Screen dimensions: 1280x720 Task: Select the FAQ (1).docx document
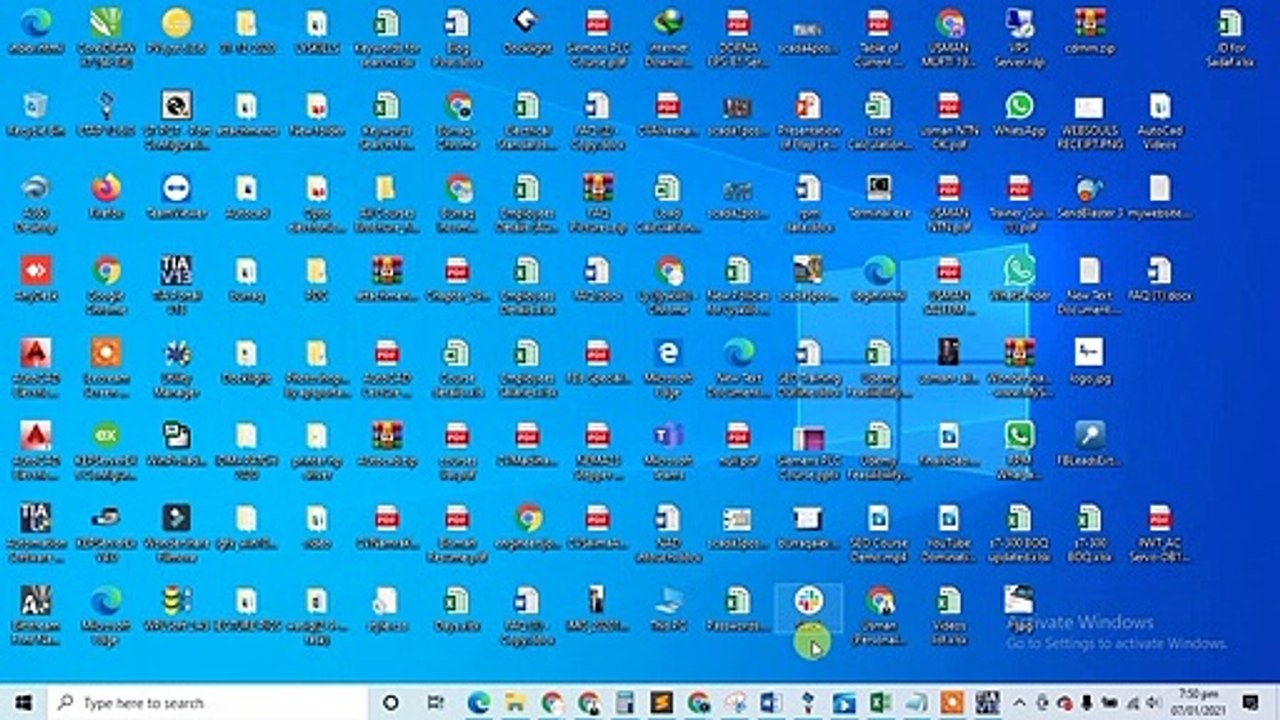pyautogui.click(x=1160, y=278)
